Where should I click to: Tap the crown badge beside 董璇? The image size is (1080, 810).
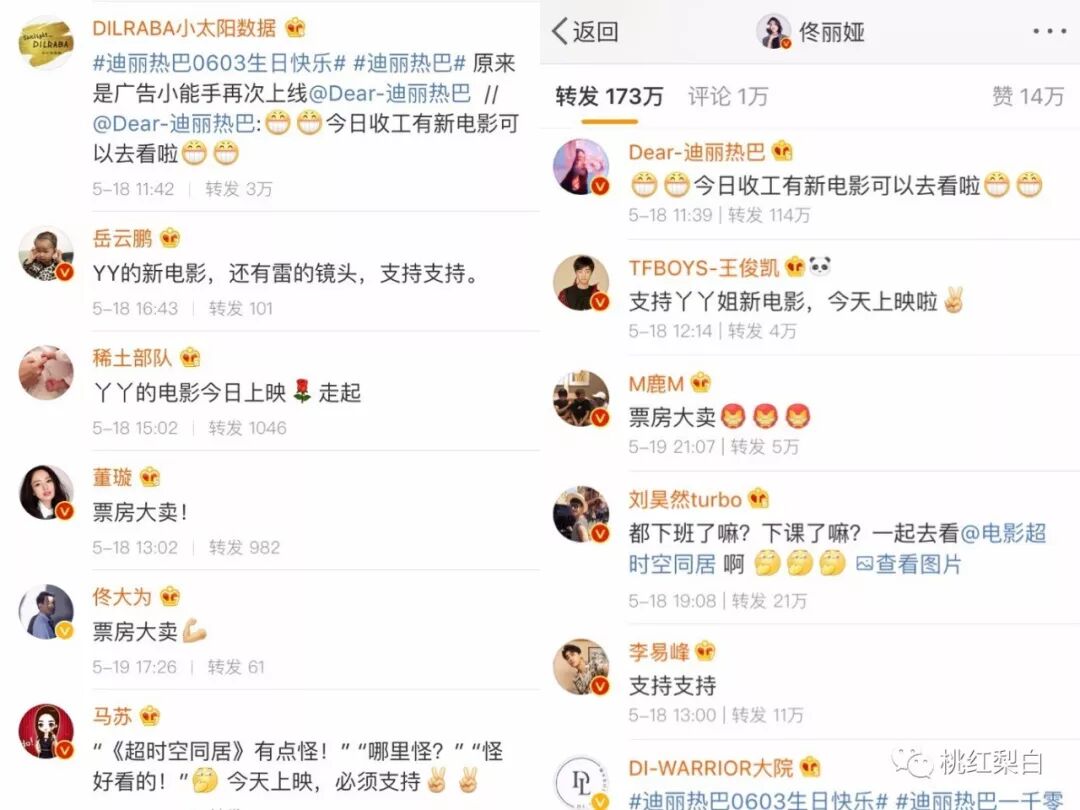[149, 477]
